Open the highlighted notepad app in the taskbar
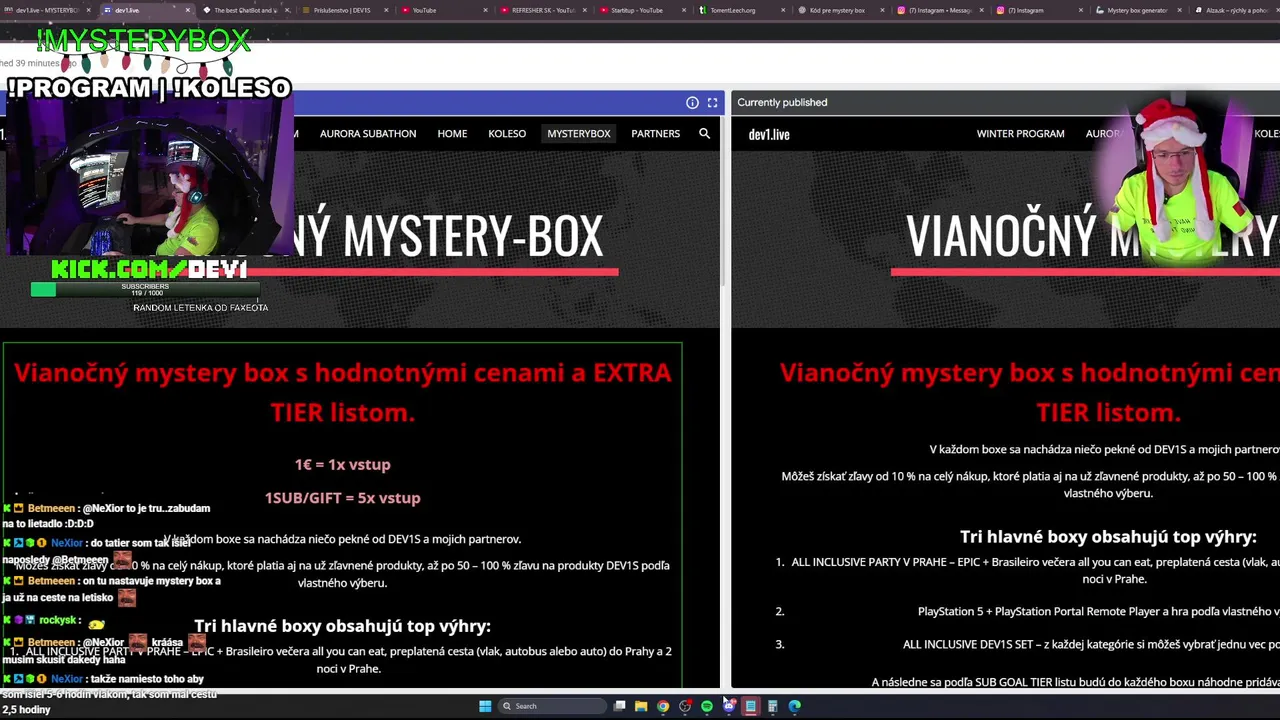 pyautogui.click(x=751, y=706)
